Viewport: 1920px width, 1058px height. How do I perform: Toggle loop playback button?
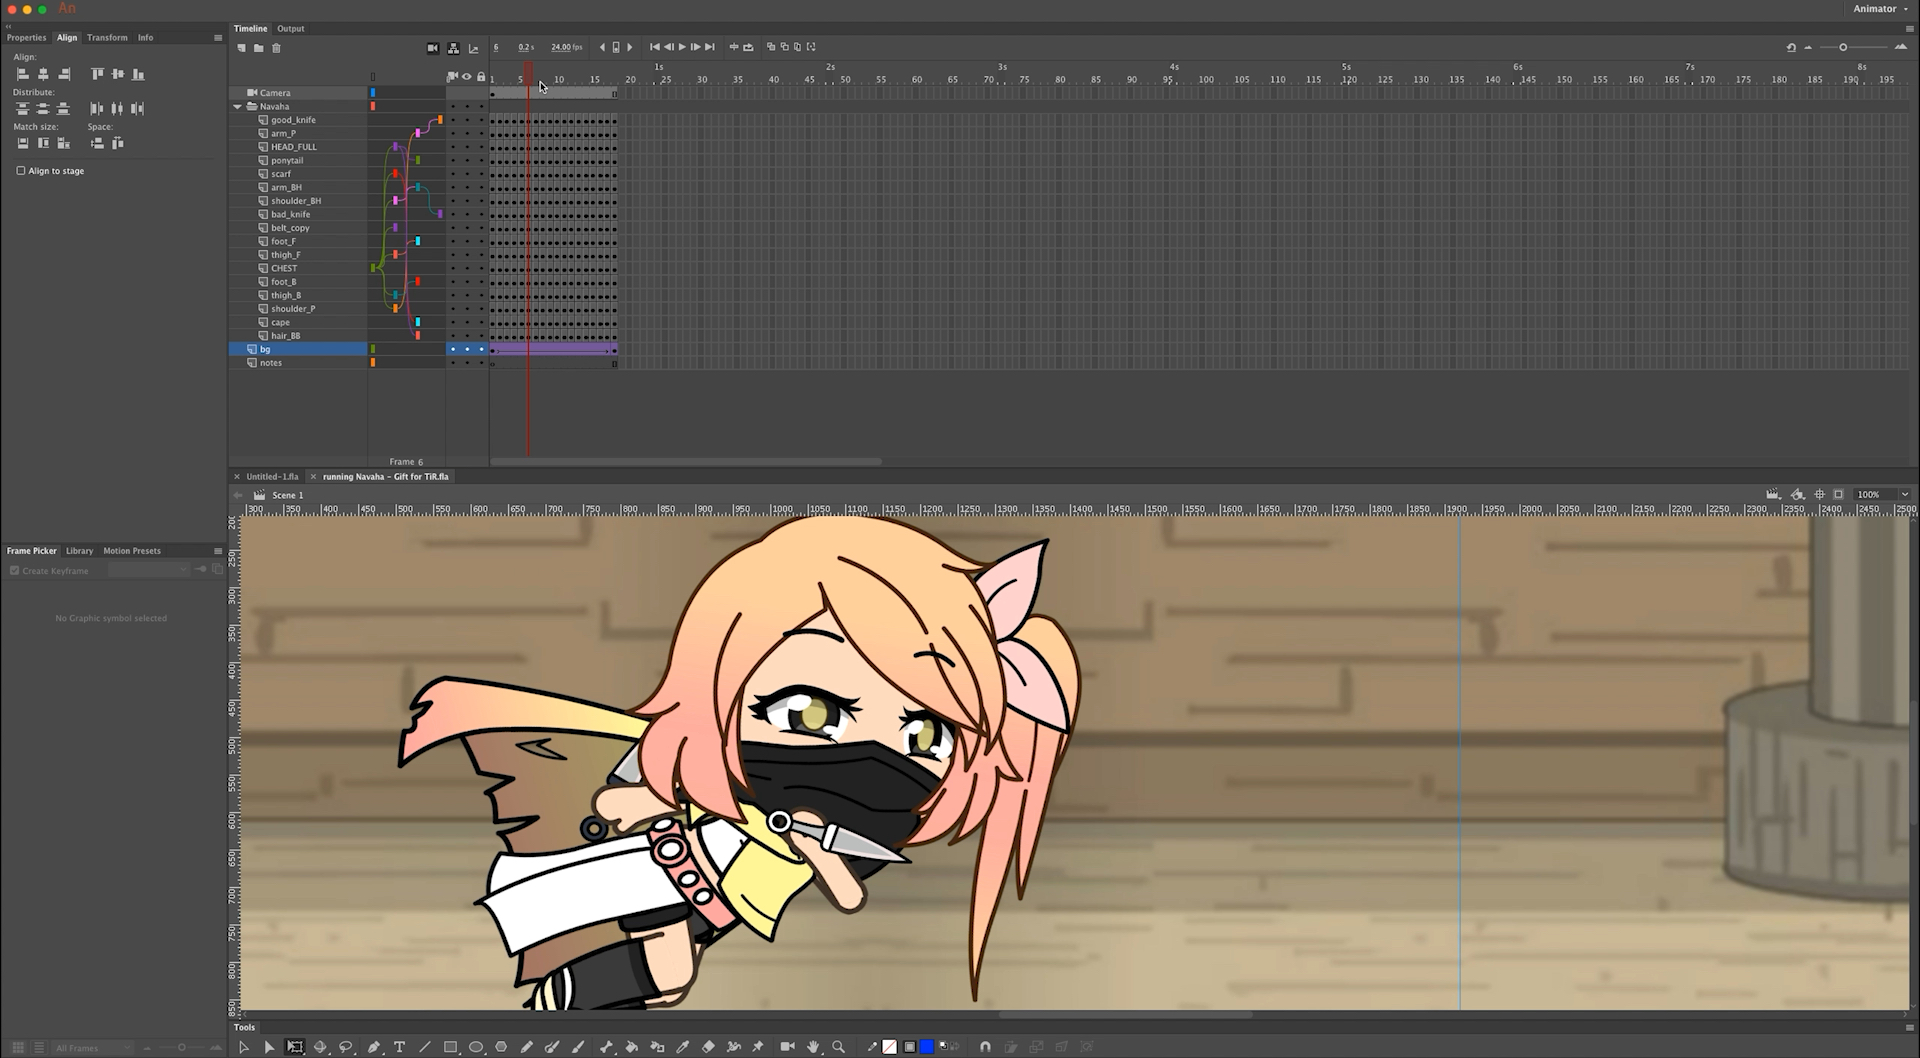[x=748, y=47]
